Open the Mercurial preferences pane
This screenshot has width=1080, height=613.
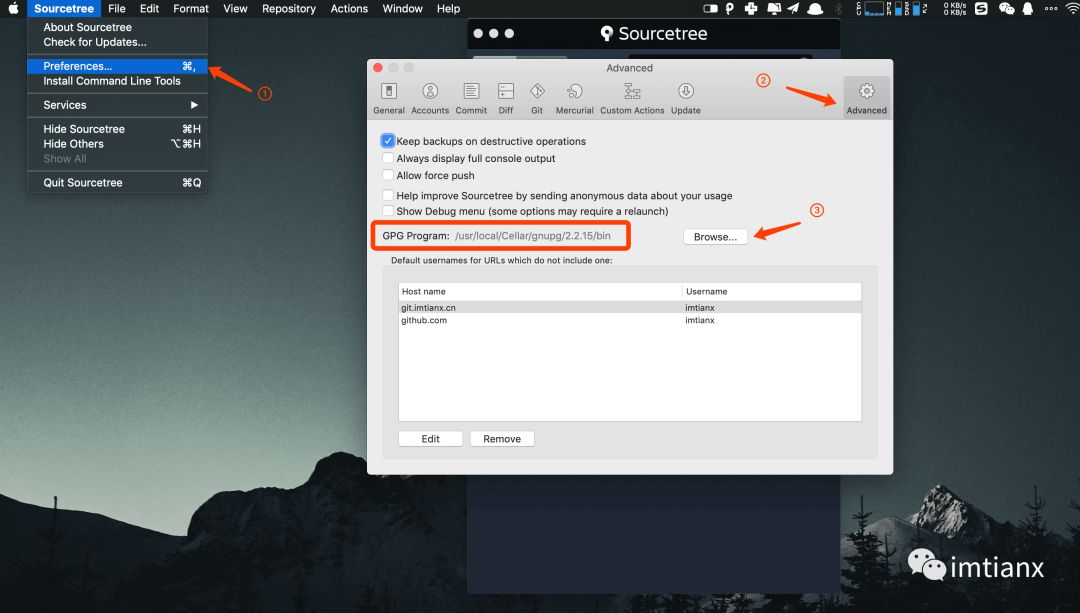(x=574, y=98)
